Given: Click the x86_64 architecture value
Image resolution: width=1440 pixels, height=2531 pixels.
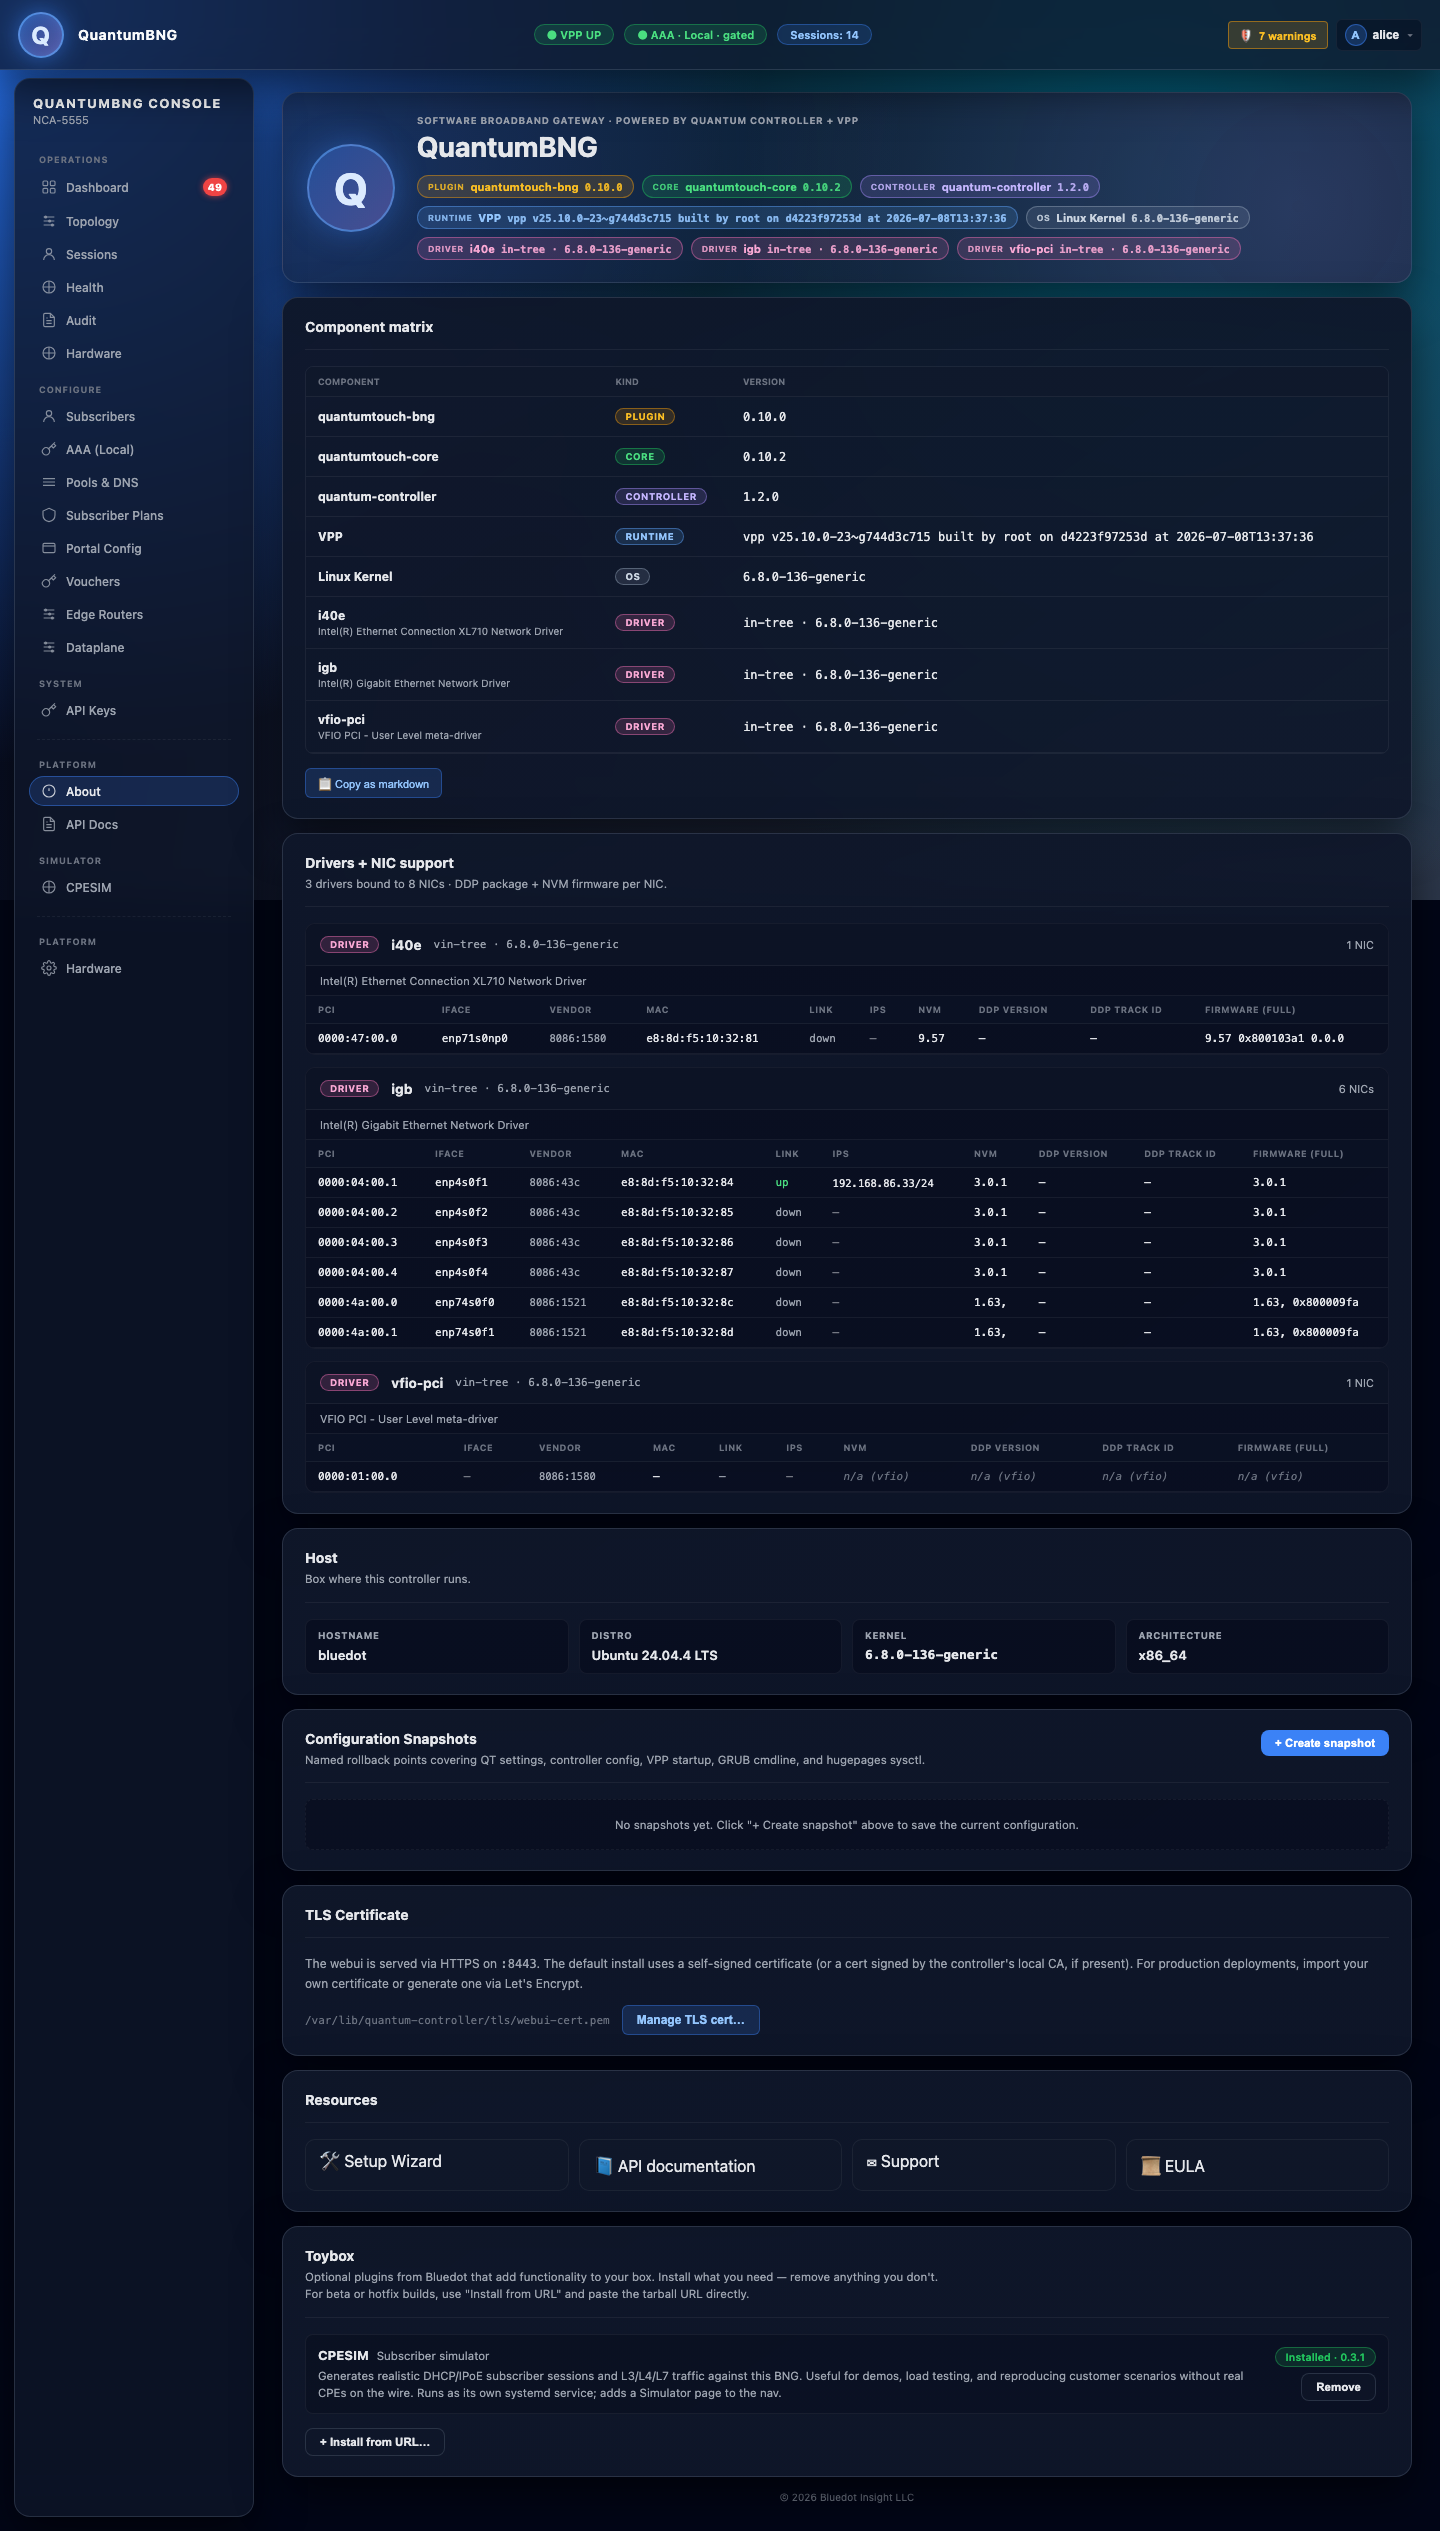Looking at the screenshot, I should pyautogui.click(x=1162, y=1656).
